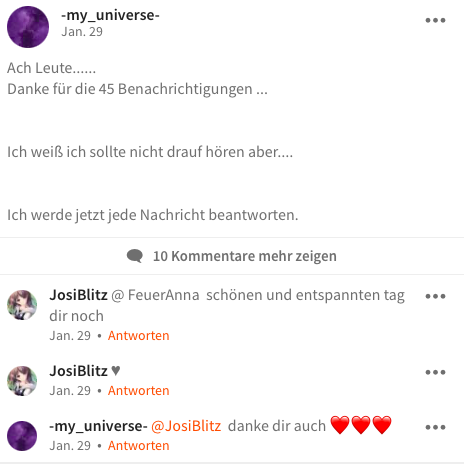464x464 pixels.
Task: Open more options for the main post
Action: tap(435, 20)
